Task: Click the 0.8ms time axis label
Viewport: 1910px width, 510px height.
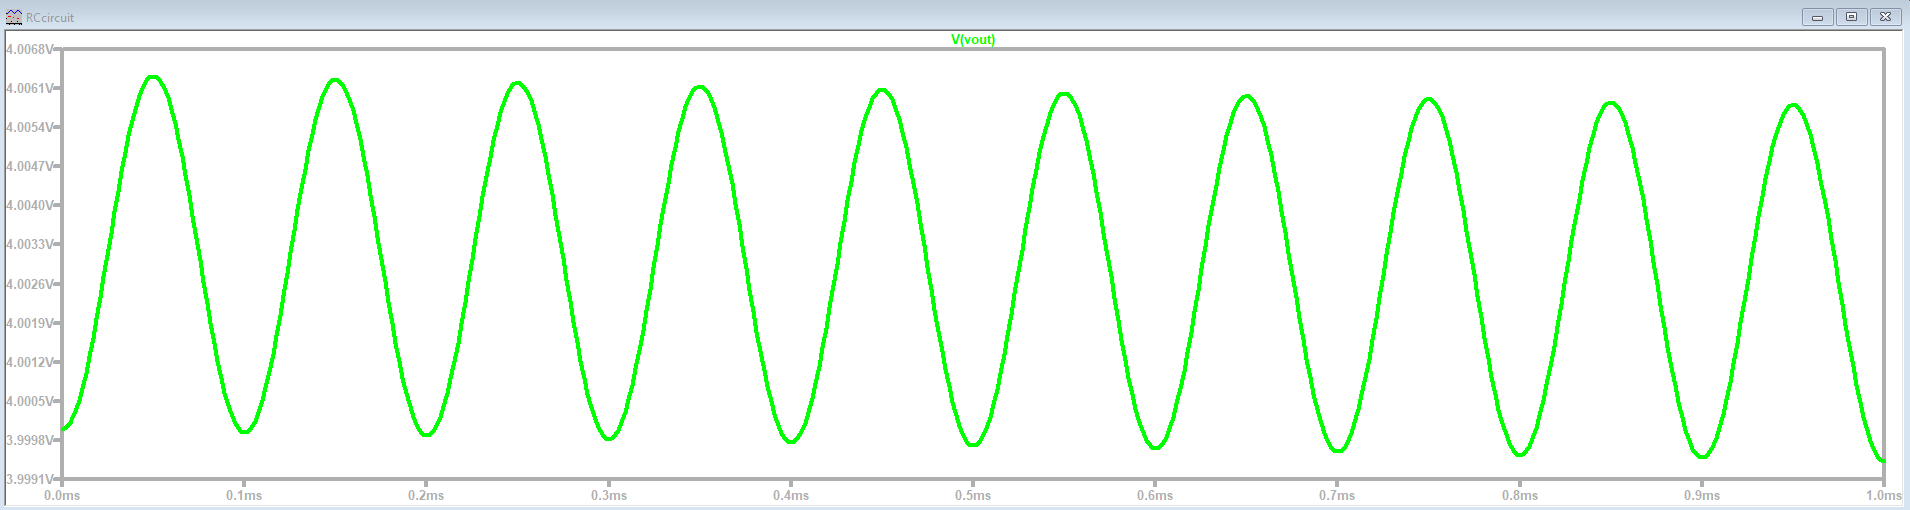Action: point(1519,495)
